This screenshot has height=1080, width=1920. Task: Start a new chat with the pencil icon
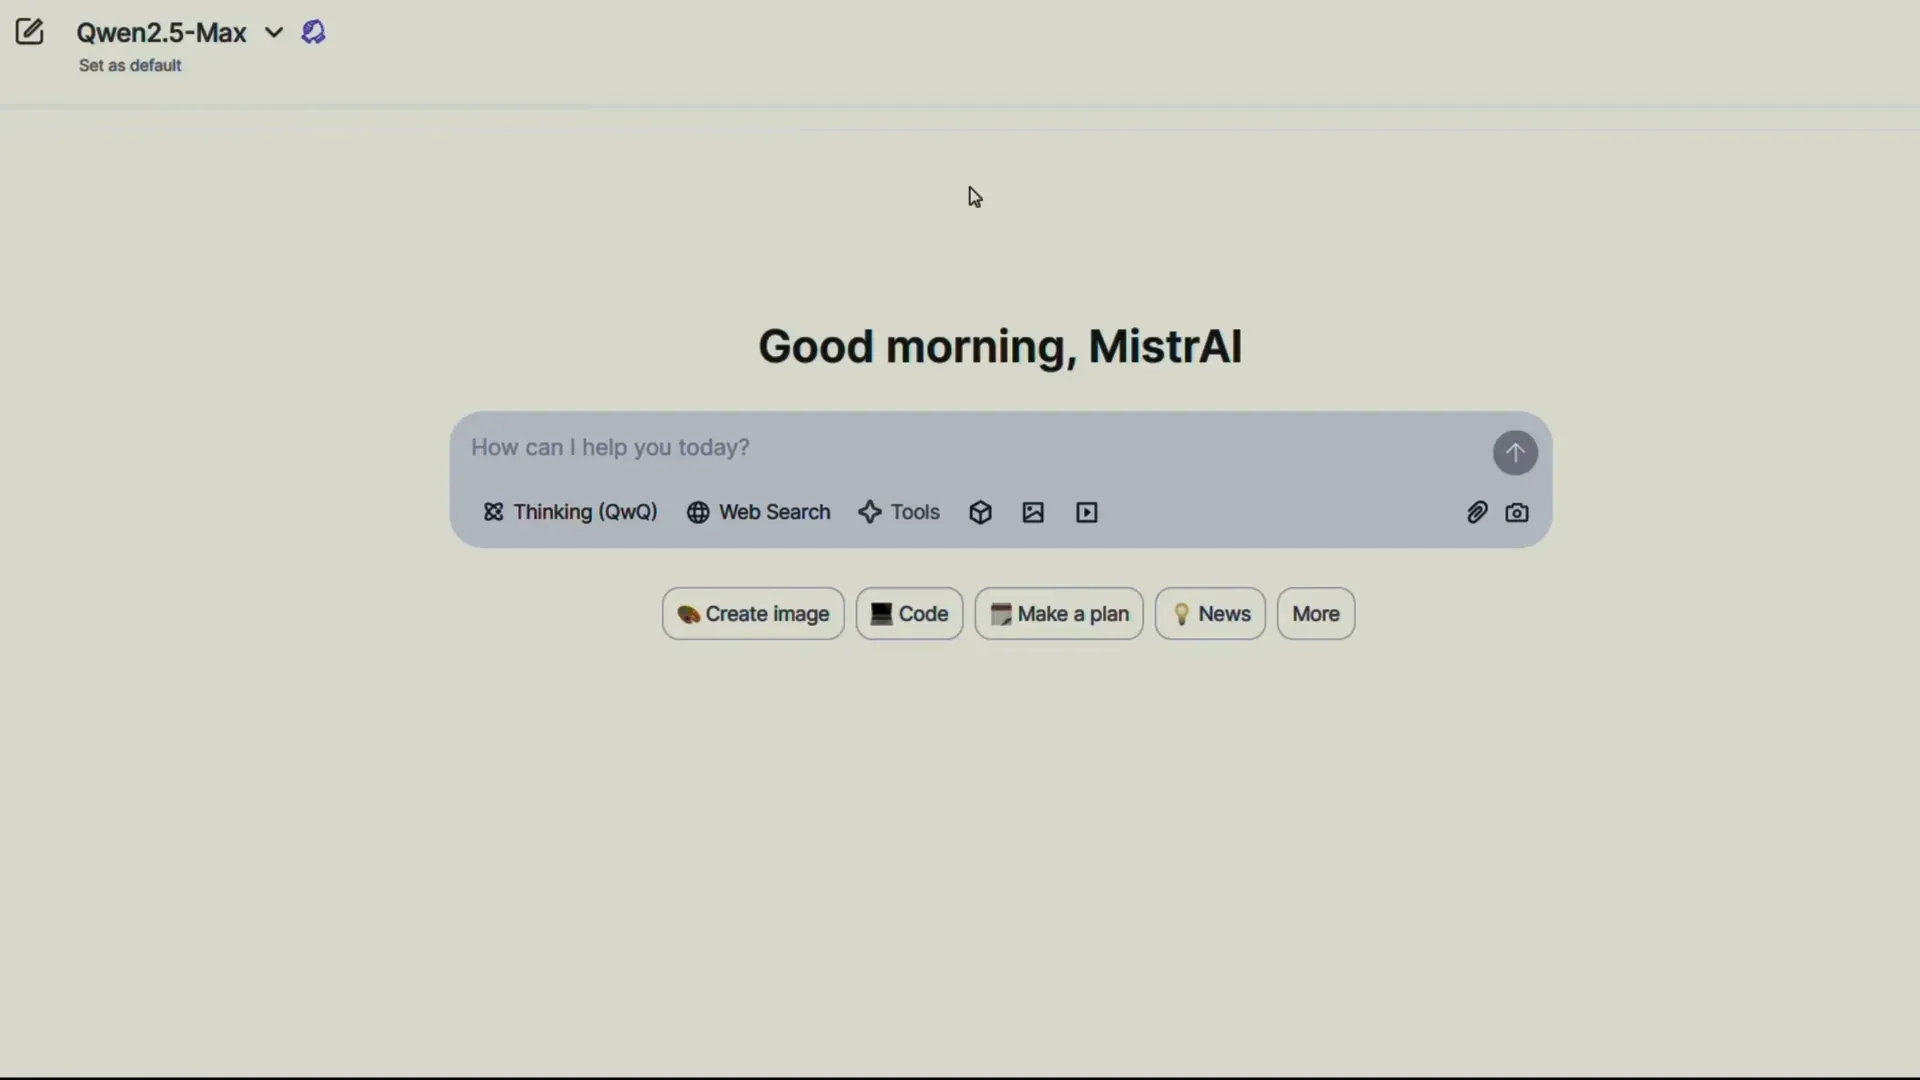29,32
